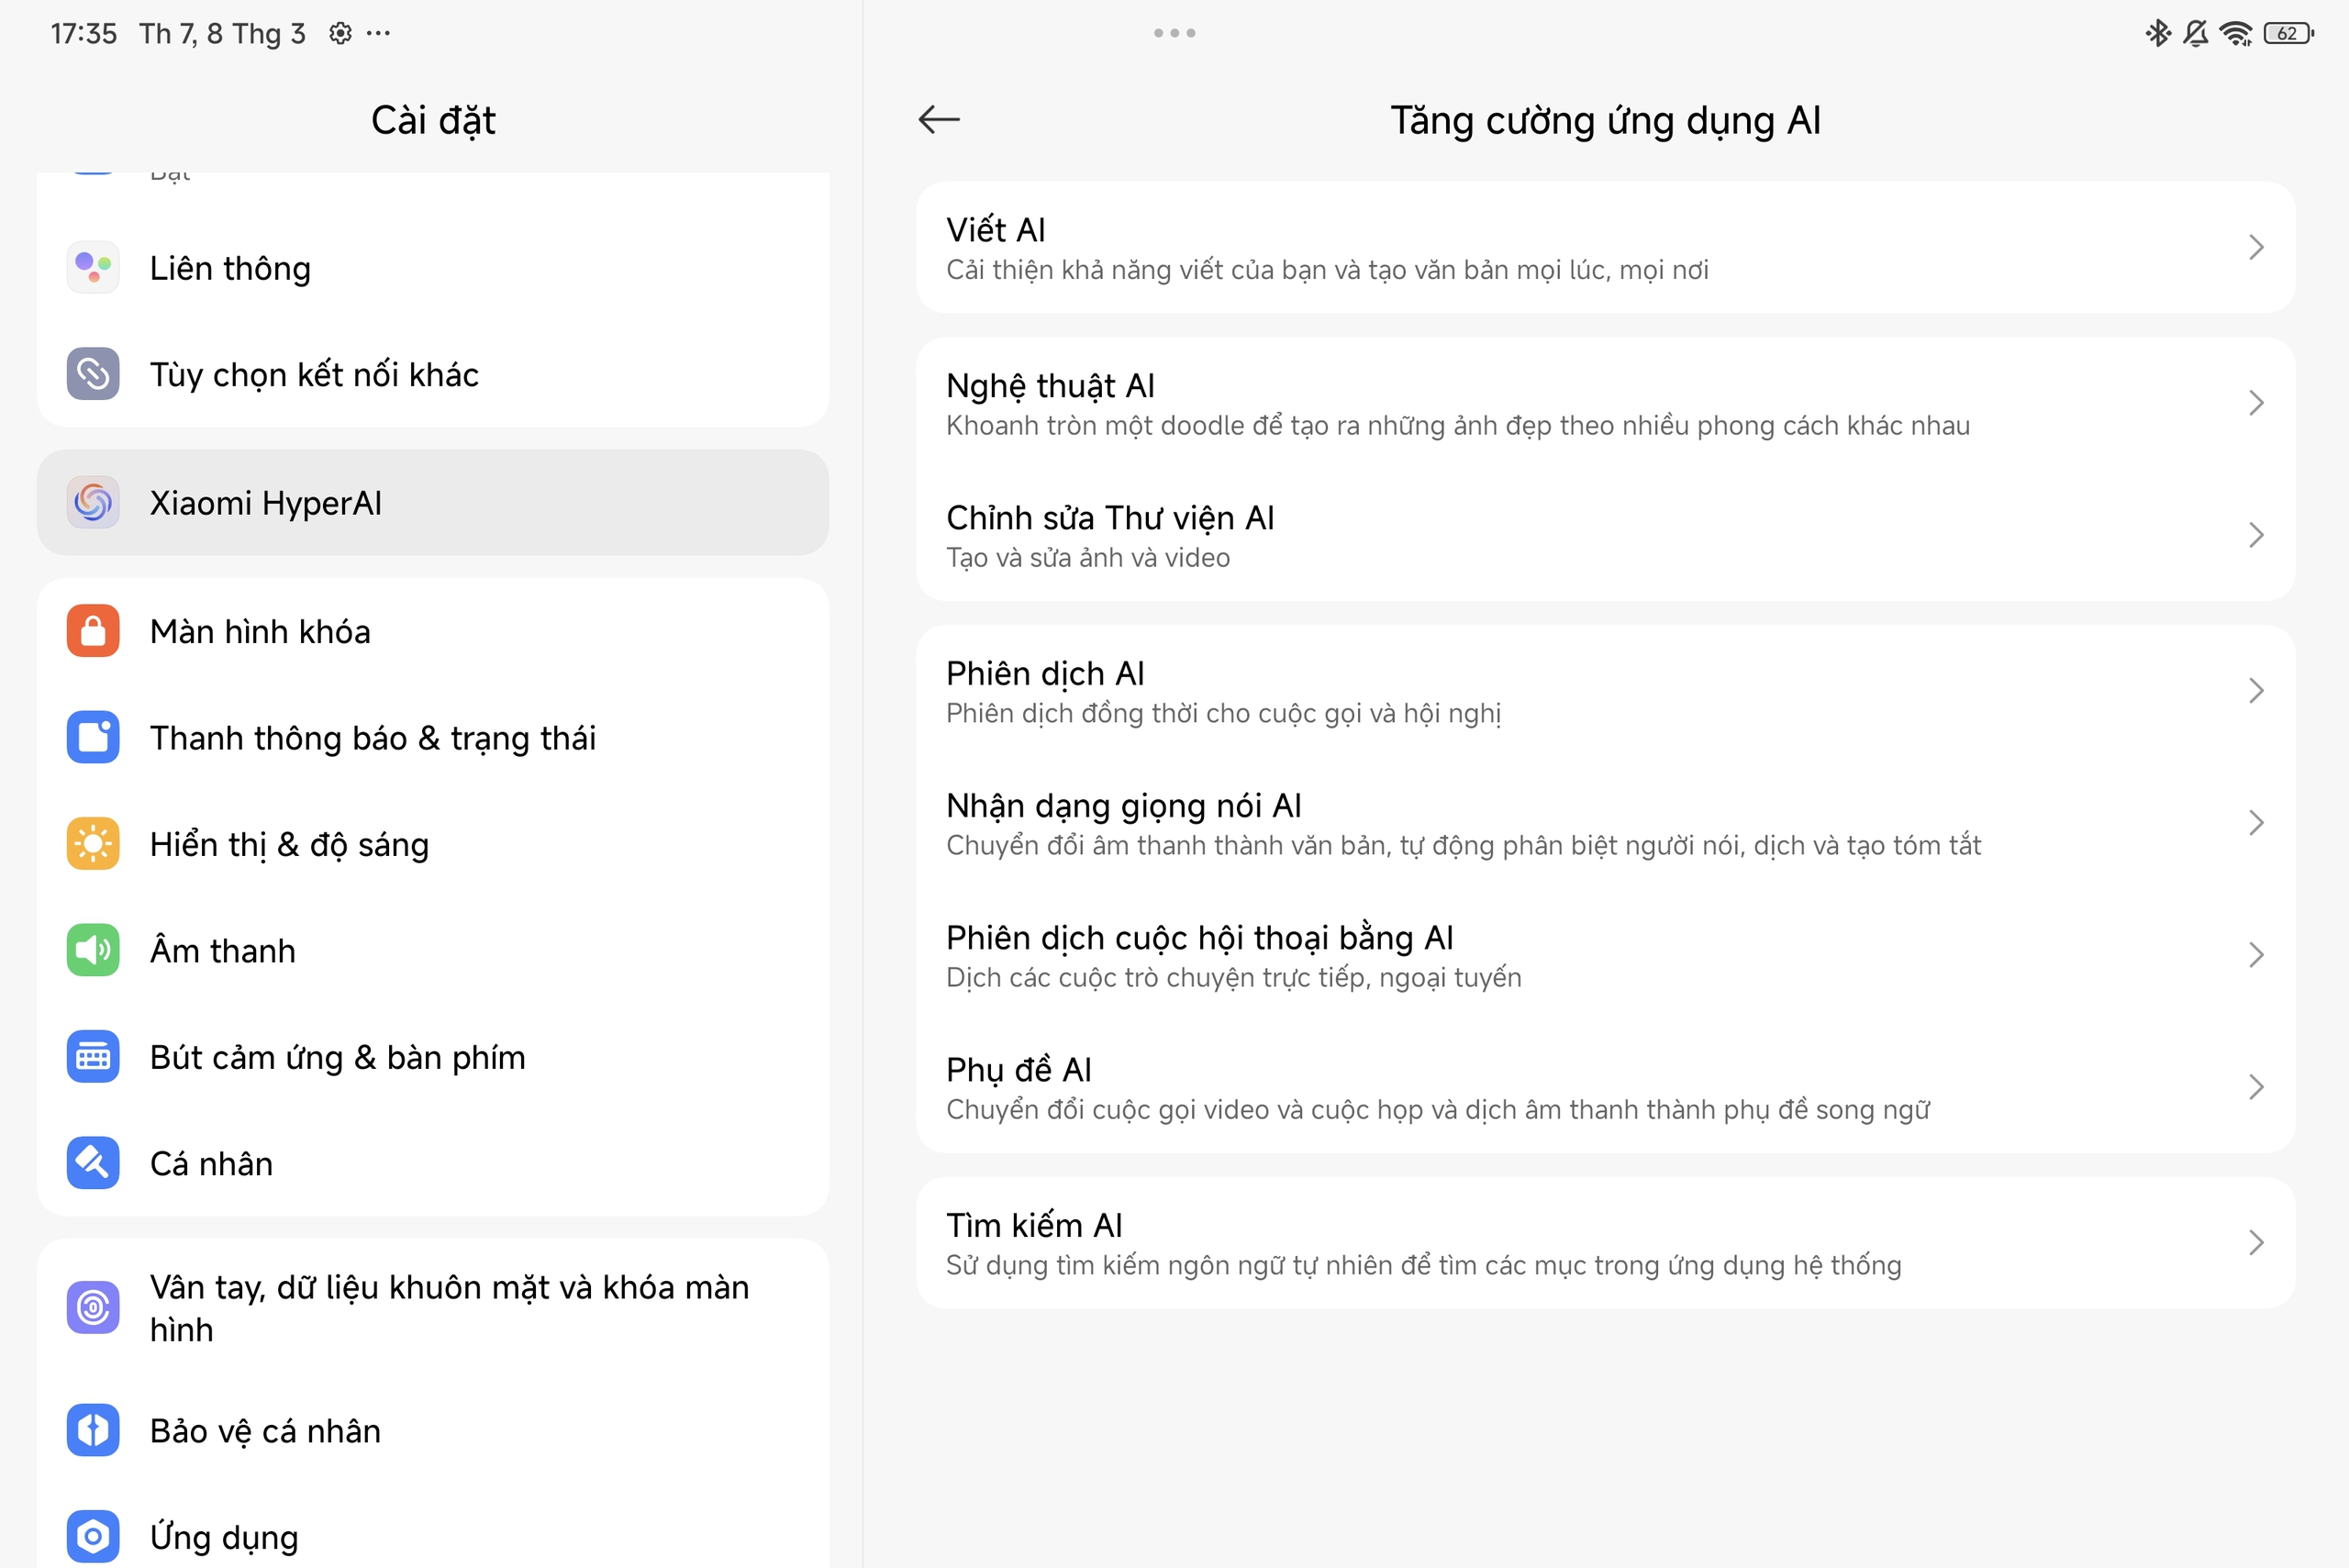2349x1568 pixels.
Task: Tap the Cá nhân brush icon
Action: point(93,1163)
